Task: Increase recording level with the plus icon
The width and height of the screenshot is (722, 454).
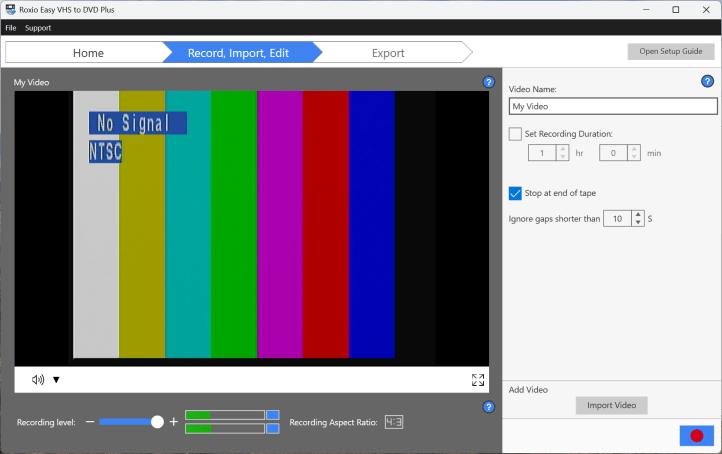Action: [x=174, y=422]
